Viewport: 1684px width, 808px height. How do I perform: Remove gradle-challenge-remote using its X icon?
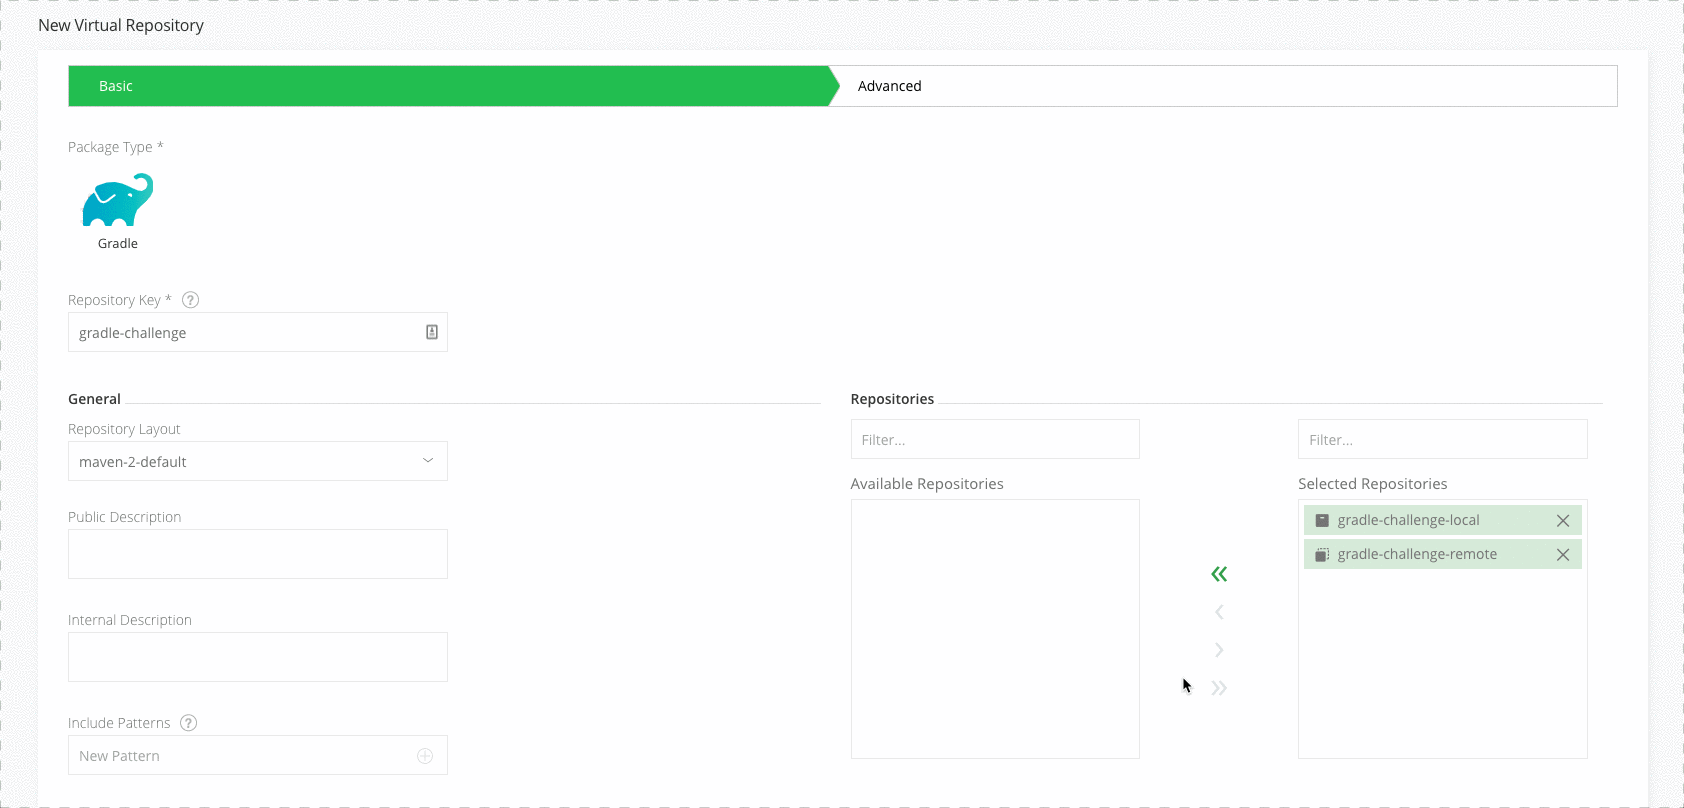1562,555
